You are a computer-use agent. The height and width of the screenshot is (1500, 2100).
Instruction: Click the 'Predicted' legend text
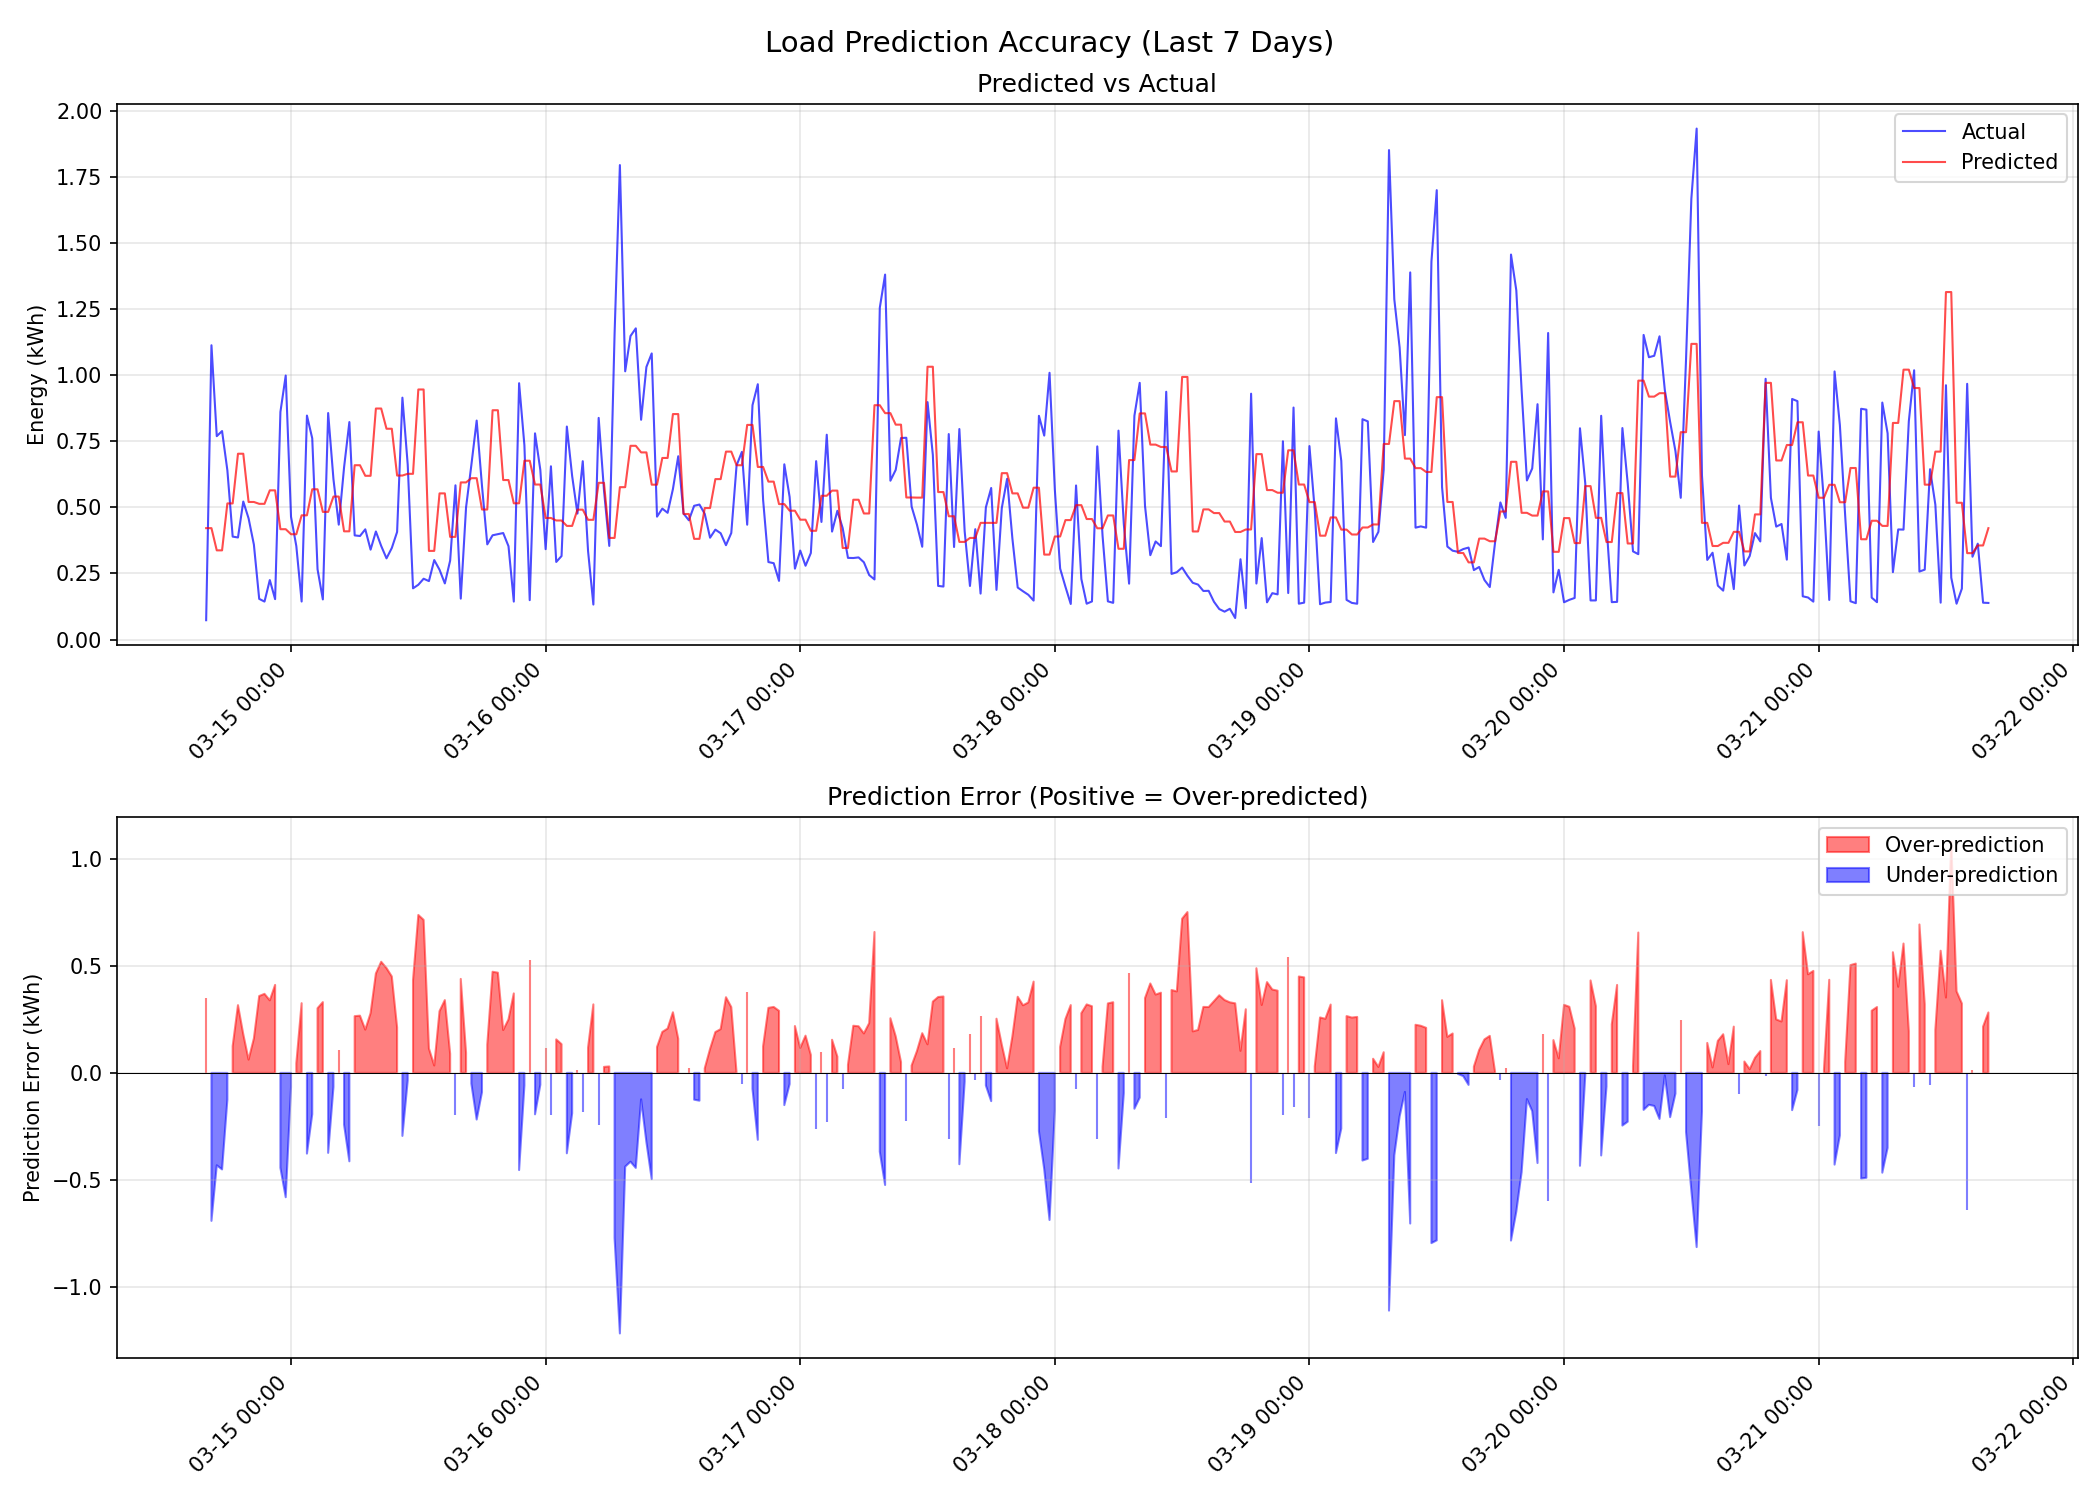click(x=2008, y=162)
